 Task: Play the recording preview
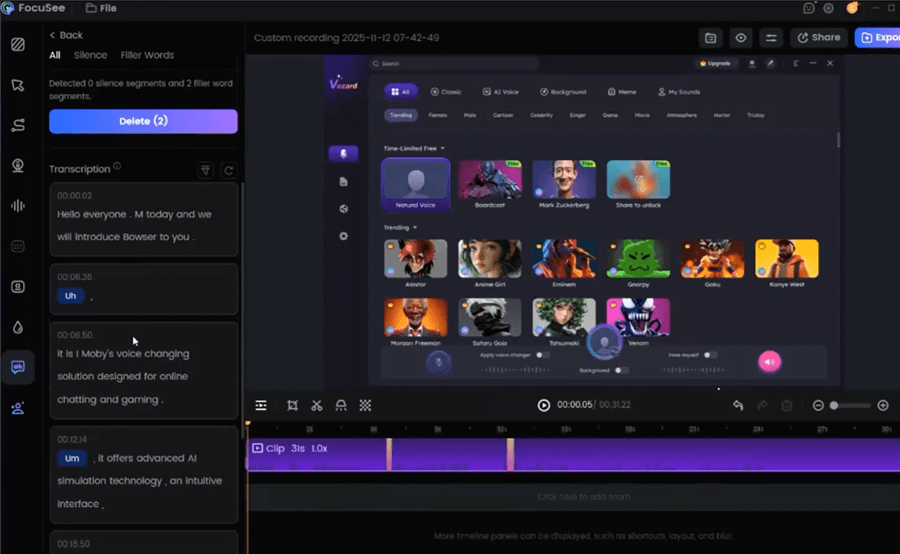(544, 405)
